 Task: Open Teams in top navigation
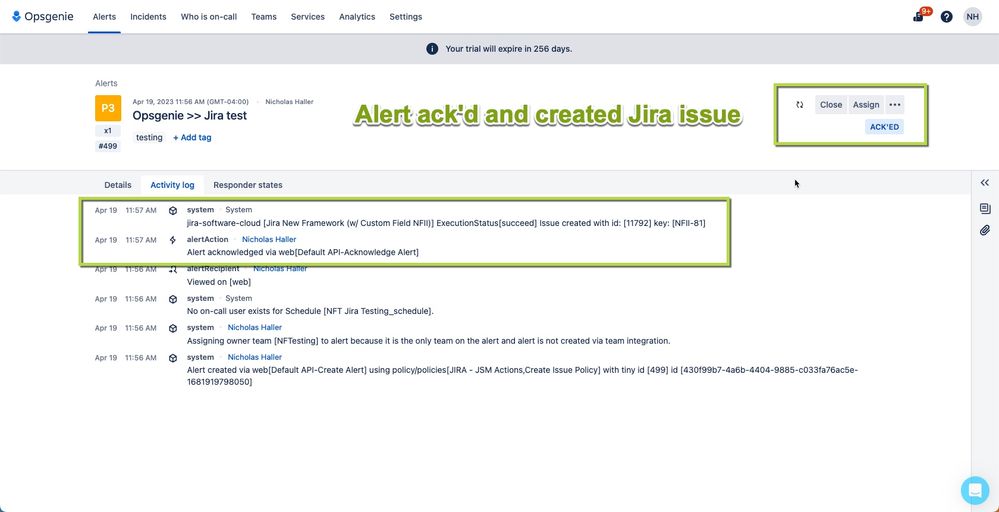(x=264, y=17)
